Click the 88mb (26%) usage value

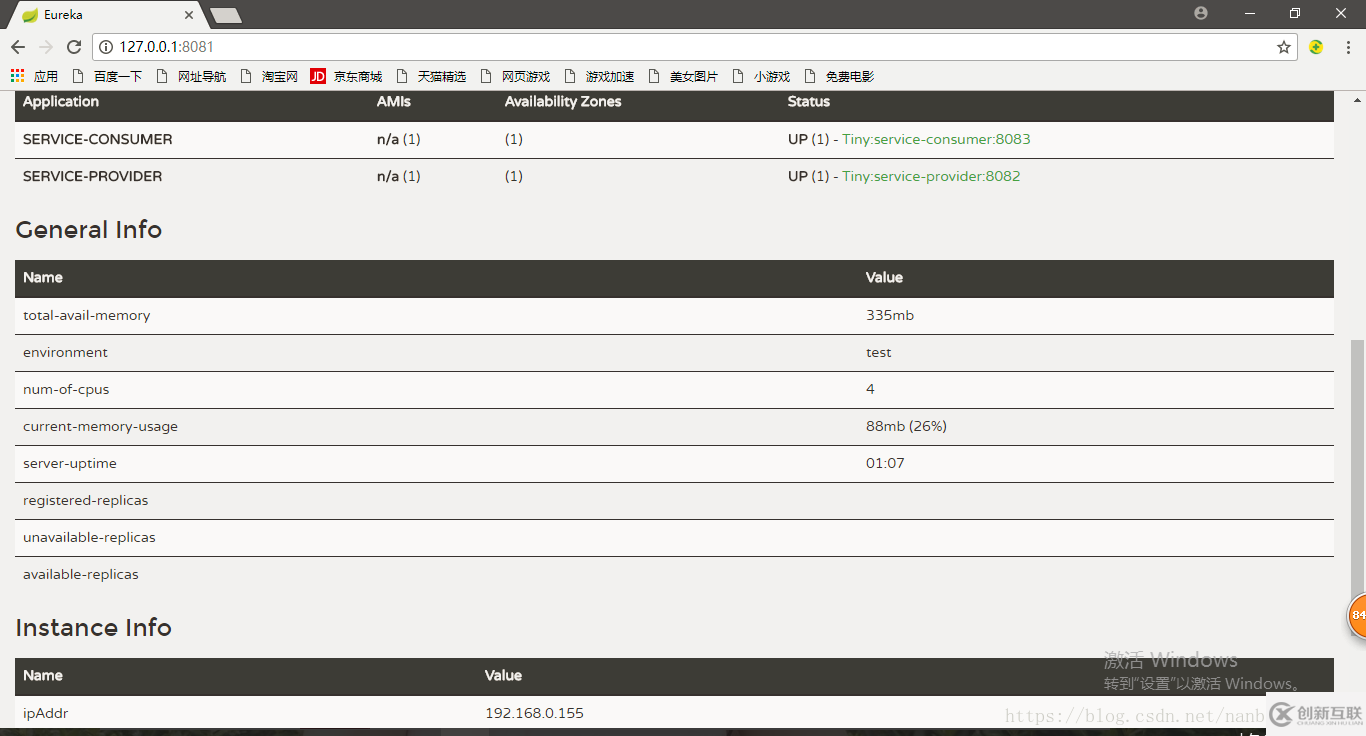(906, 426)
